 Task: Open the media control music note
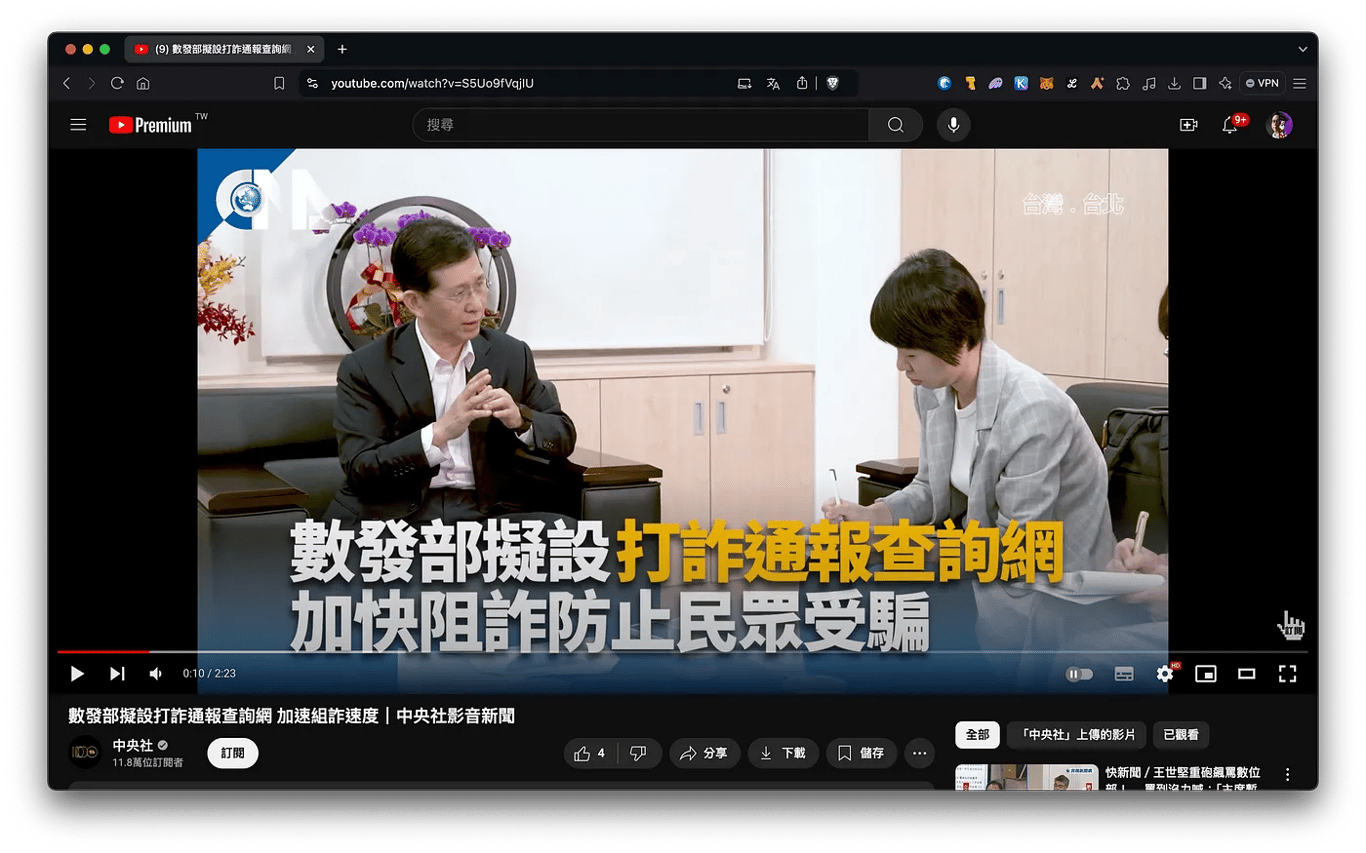(x=1149, y=83)
